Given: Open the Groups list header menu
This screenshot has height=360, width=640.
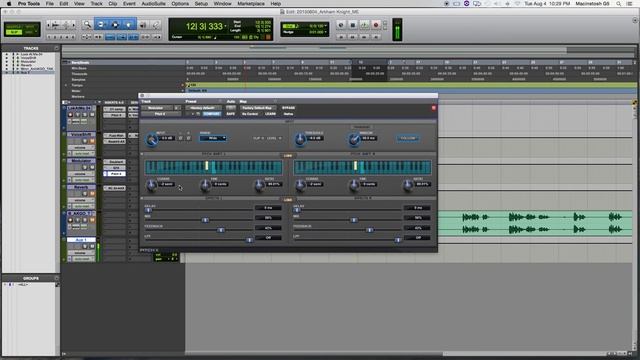Looking at the screenshot, I should point(56,278).
